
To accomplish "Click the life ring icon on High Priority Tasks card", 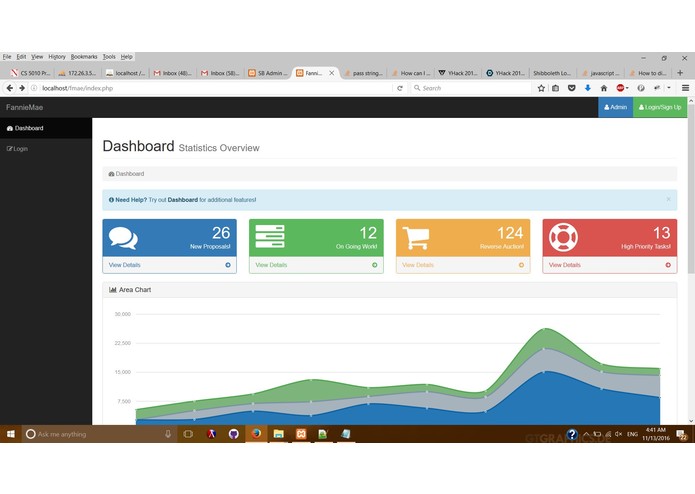I will coord(563,237).
